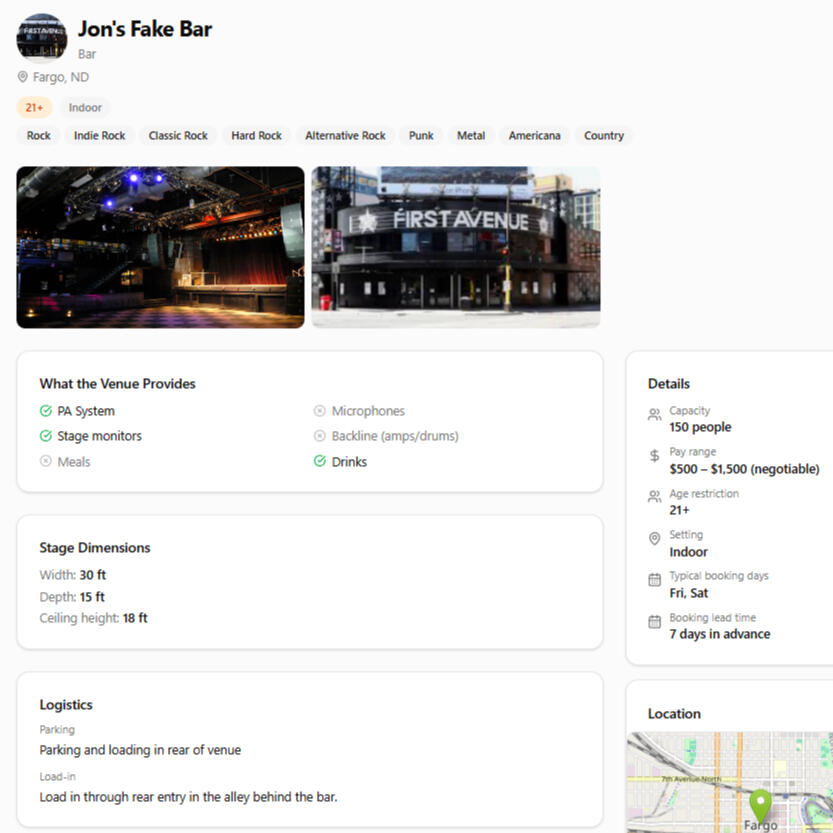Select the Indie Rock genre tag
The image size is (833, 833).
point(100,136)
